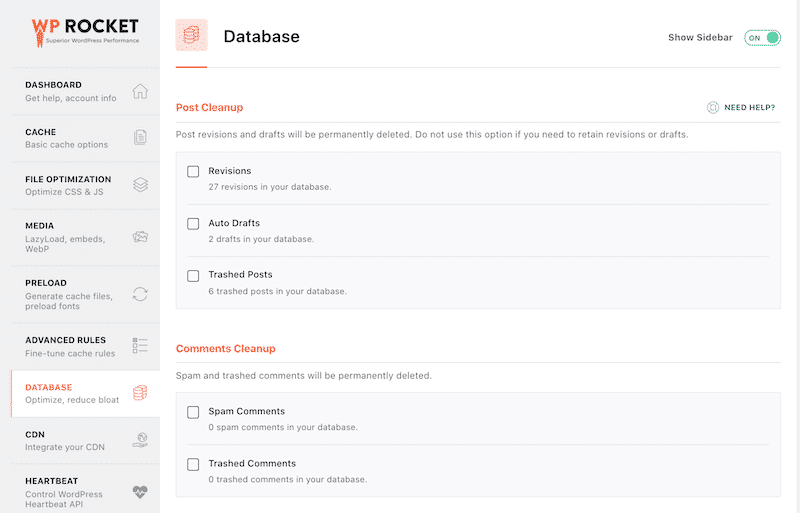Open the Dashboard menu item
Viewport: 800px width, 513px height.
(x=85, y=91)
